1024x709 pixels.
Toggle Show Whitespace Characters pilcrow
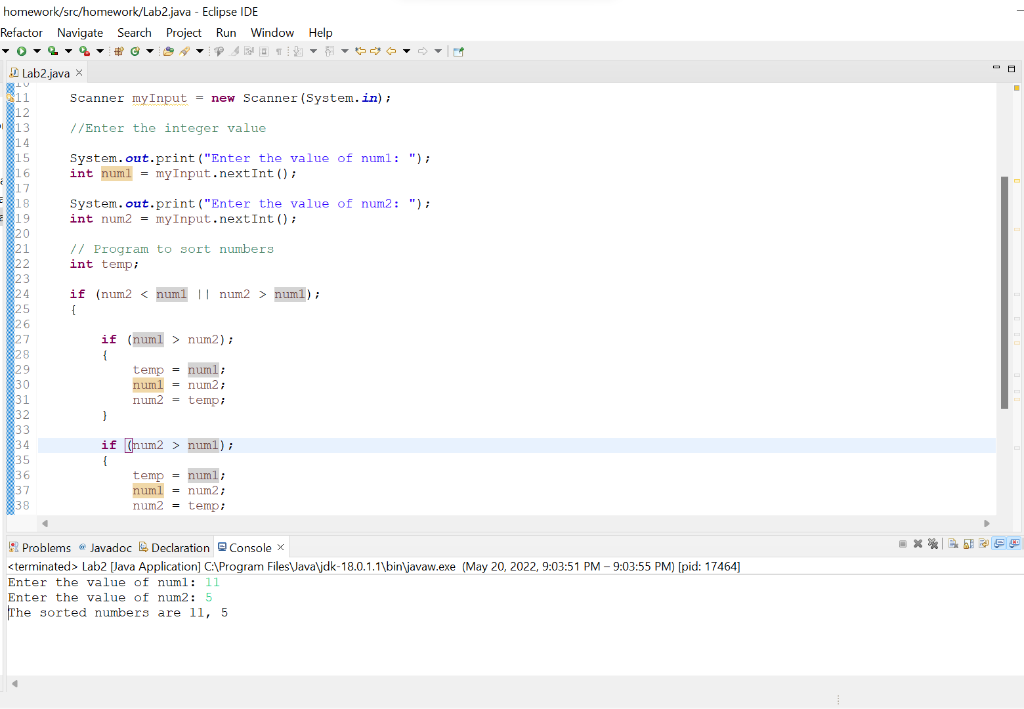pos(279,51)
